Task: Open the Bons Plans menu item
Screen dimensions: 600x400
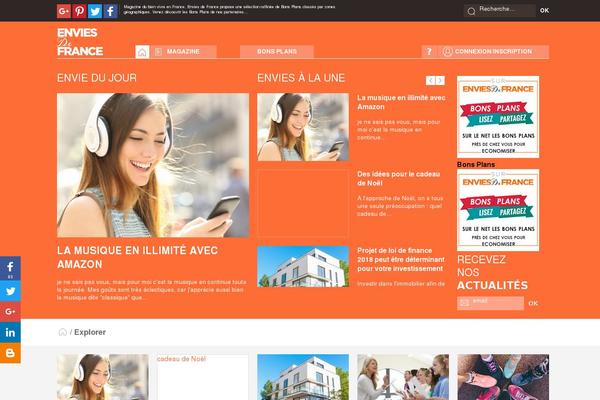Action: click(x=277, y=52)
